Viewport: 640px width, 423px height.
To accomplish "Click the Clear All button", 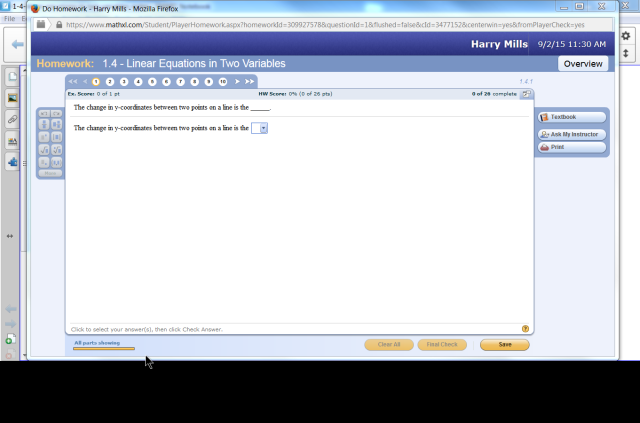I will coord(388,344).
